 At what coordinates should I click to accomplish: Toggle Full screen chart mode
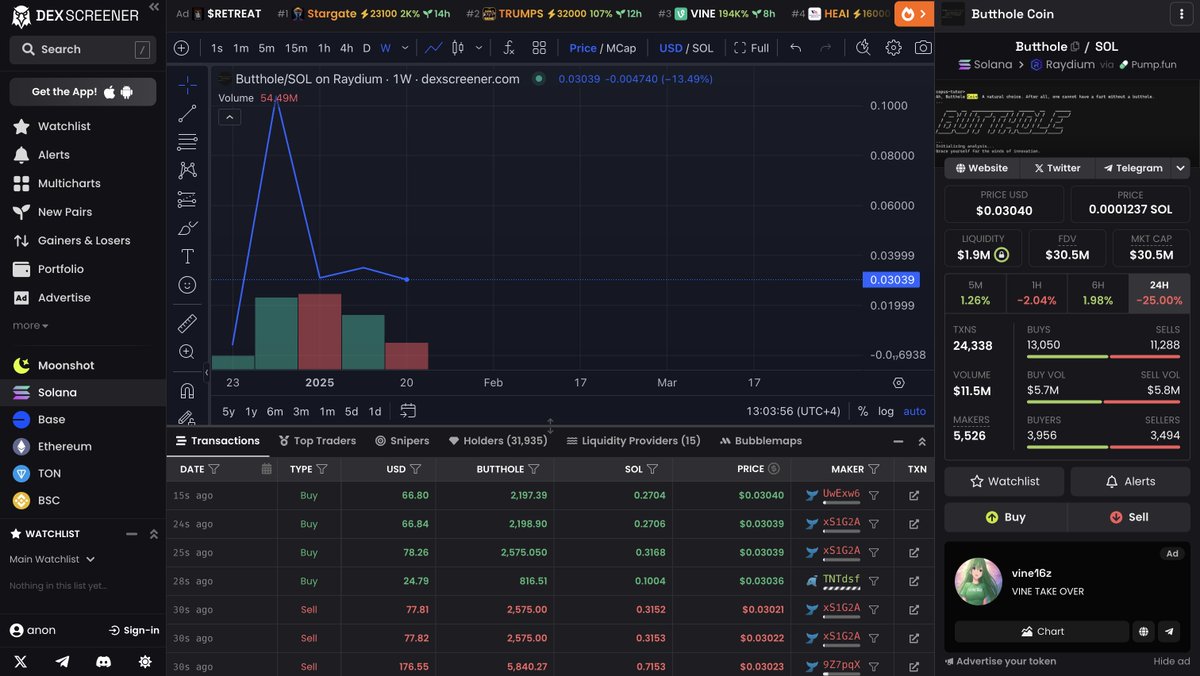[x=752, y=48]
